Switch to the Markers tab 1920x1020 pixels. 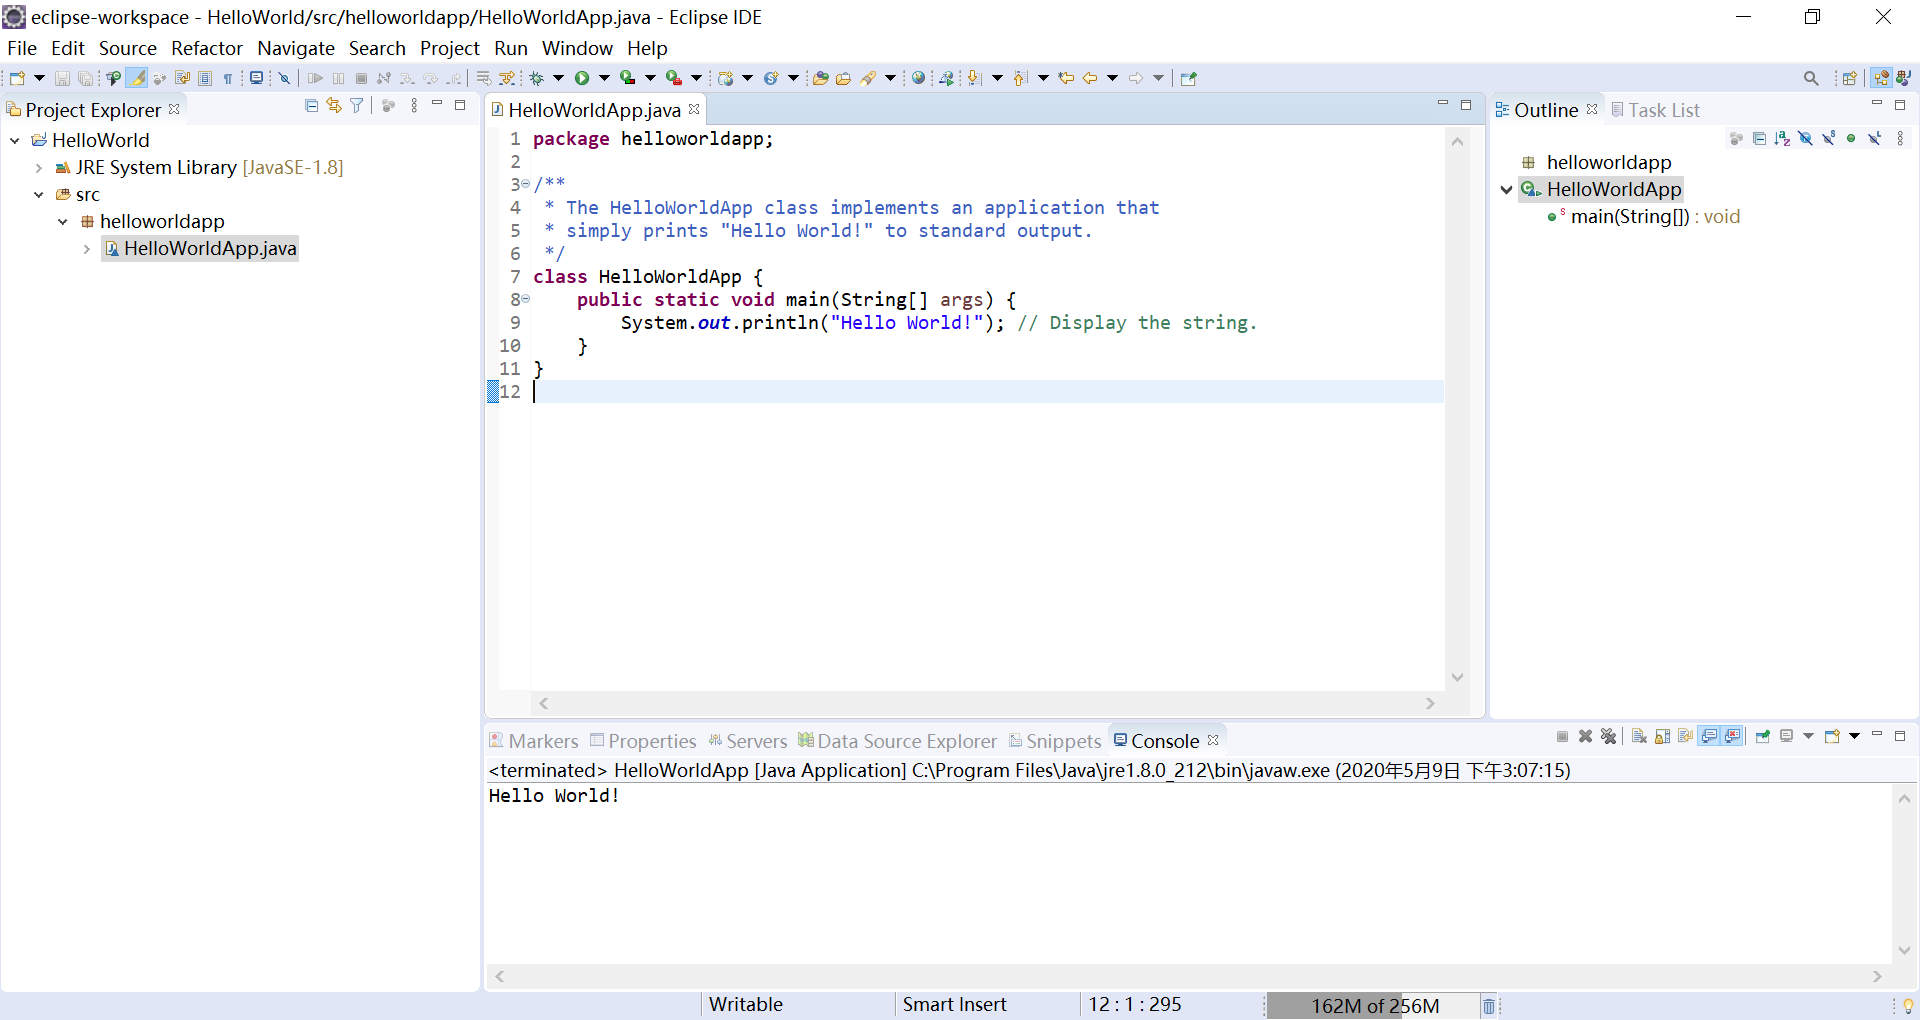tap(534, 741)
